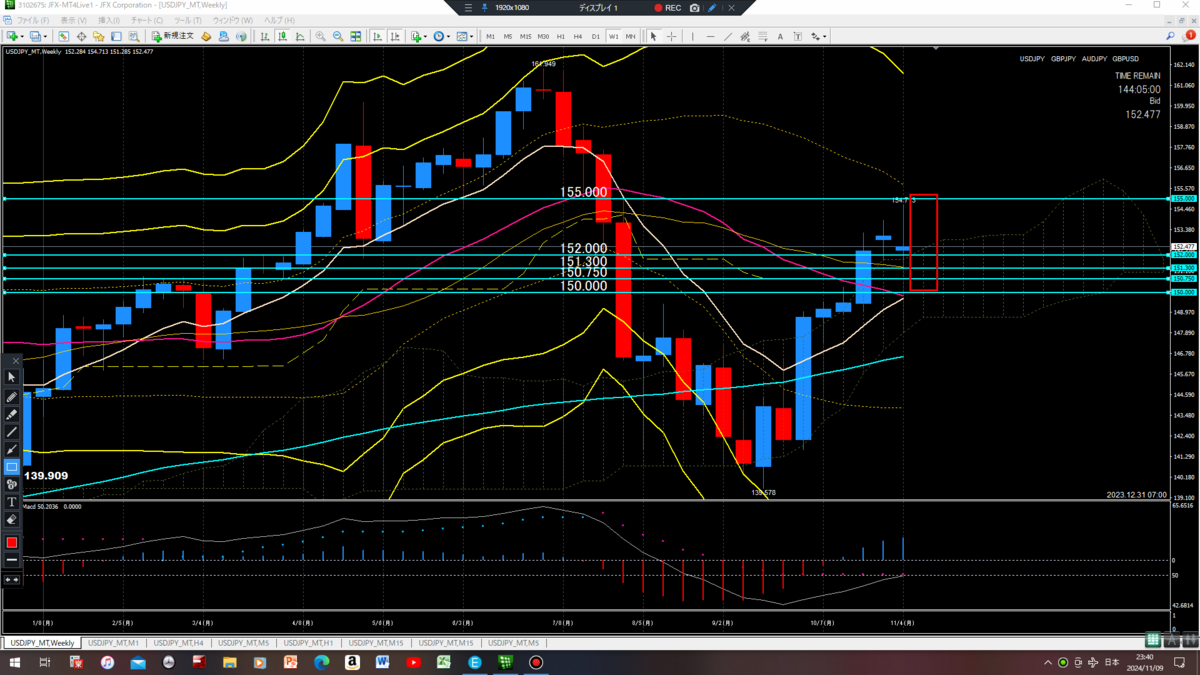Switch symbol to GBPUSD link

[x=1125, y=59]
